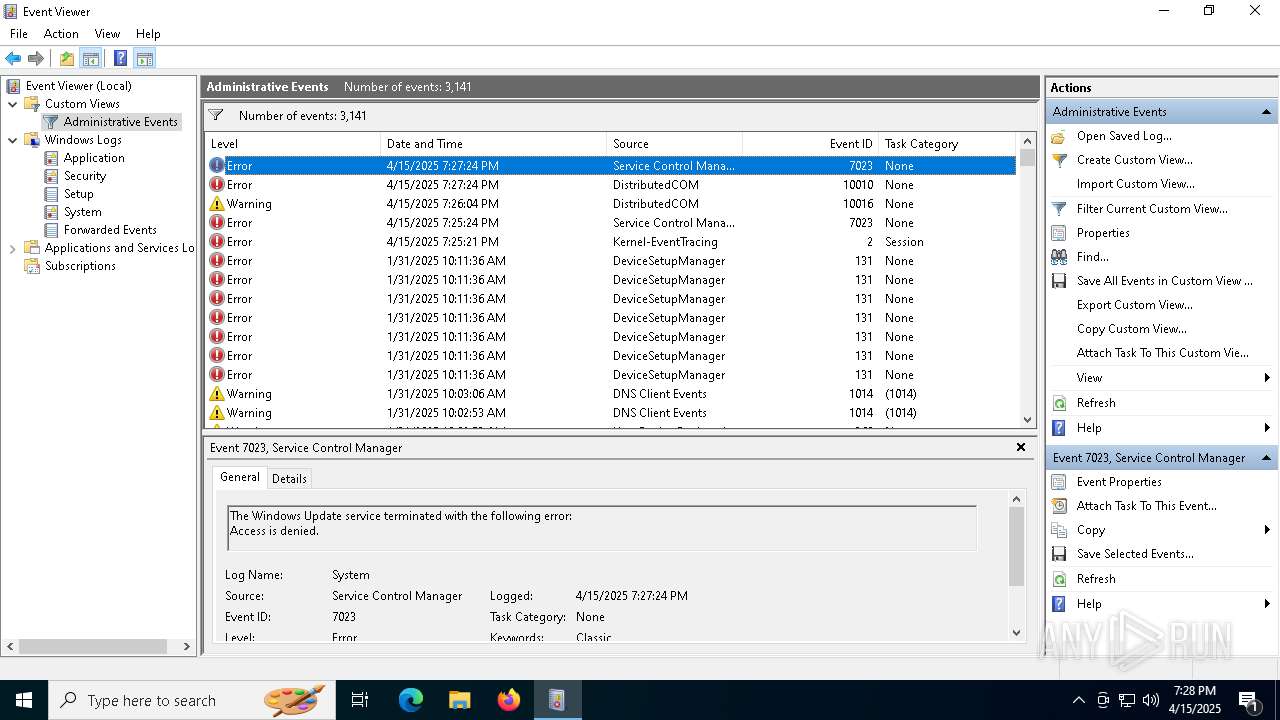Click the error icon of the Kernel-EventTracing row

pos(217,242)
